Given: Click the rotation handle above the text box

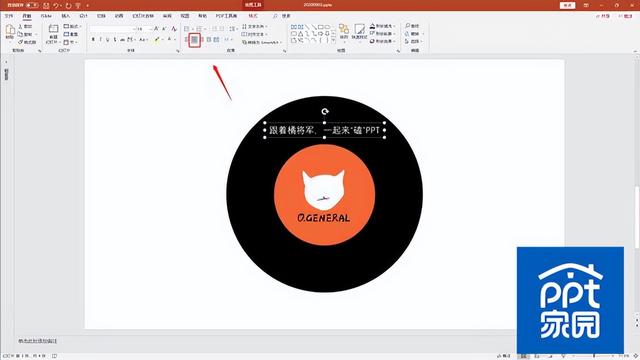Looking at the screenshot, I should click(325, 111).
